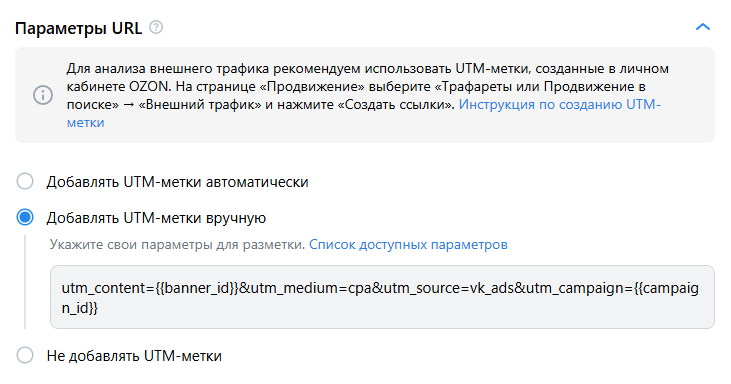The width and height of the screenshot is (731, 384).
Task: Open help tooltip beside Параметры URL heading
Action: click(156, 27)
